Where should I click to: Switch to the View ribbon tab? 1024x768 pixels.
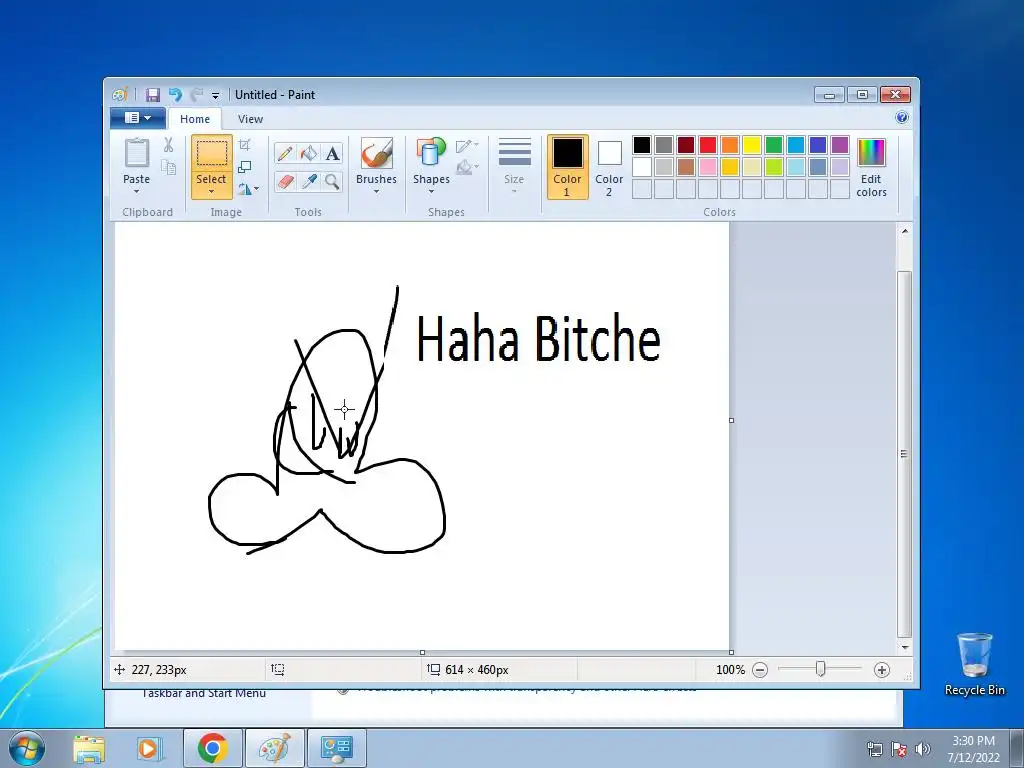(250, 119)
